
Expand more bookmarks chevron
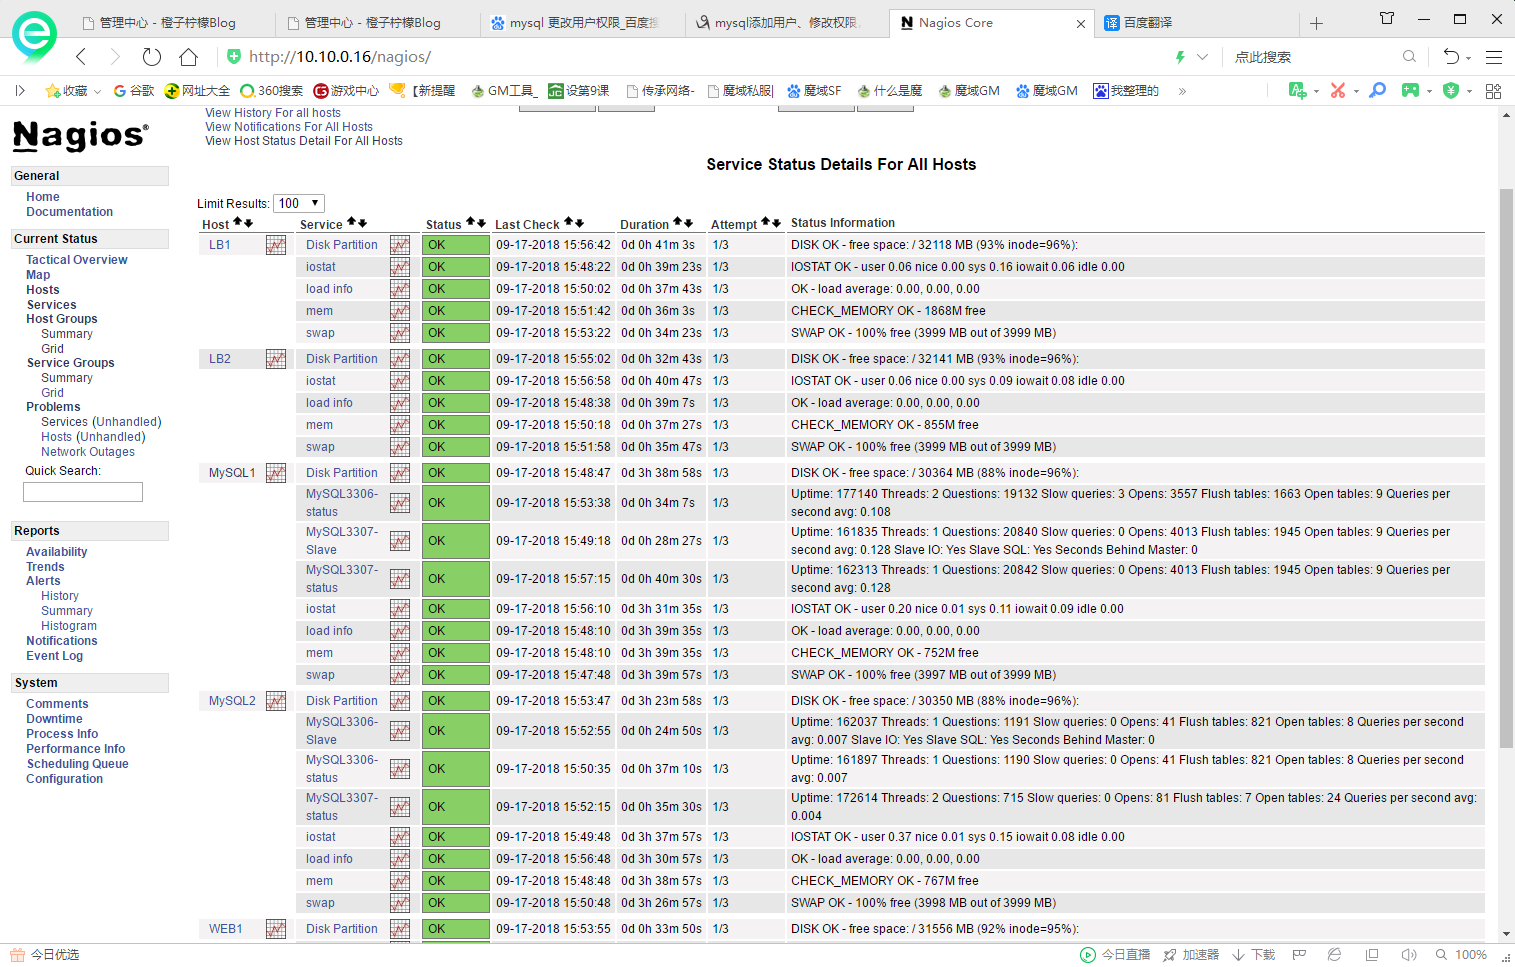[1182, 91]
